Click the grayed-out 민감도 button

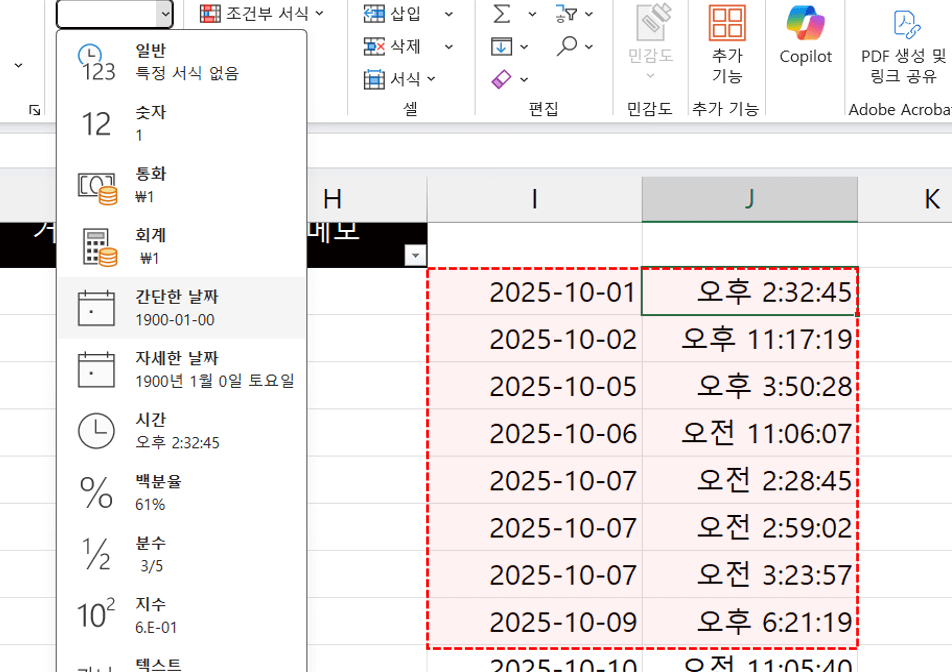point(649,40)
